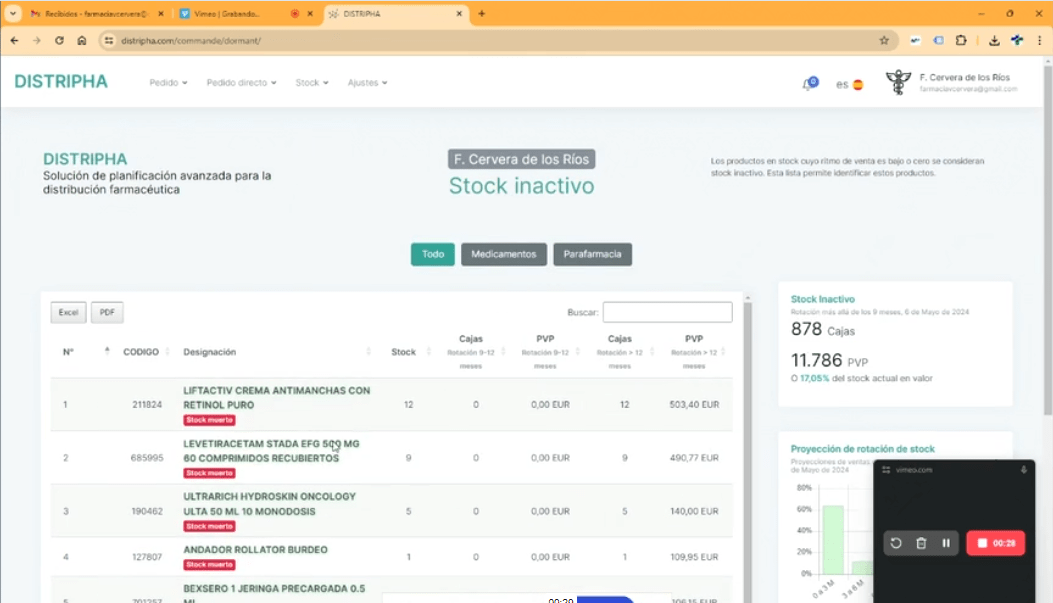Screen dimensions: 1053x603
Task: Click the Stock muerto badge under LIFTACTIV
Action: (210, 420)
